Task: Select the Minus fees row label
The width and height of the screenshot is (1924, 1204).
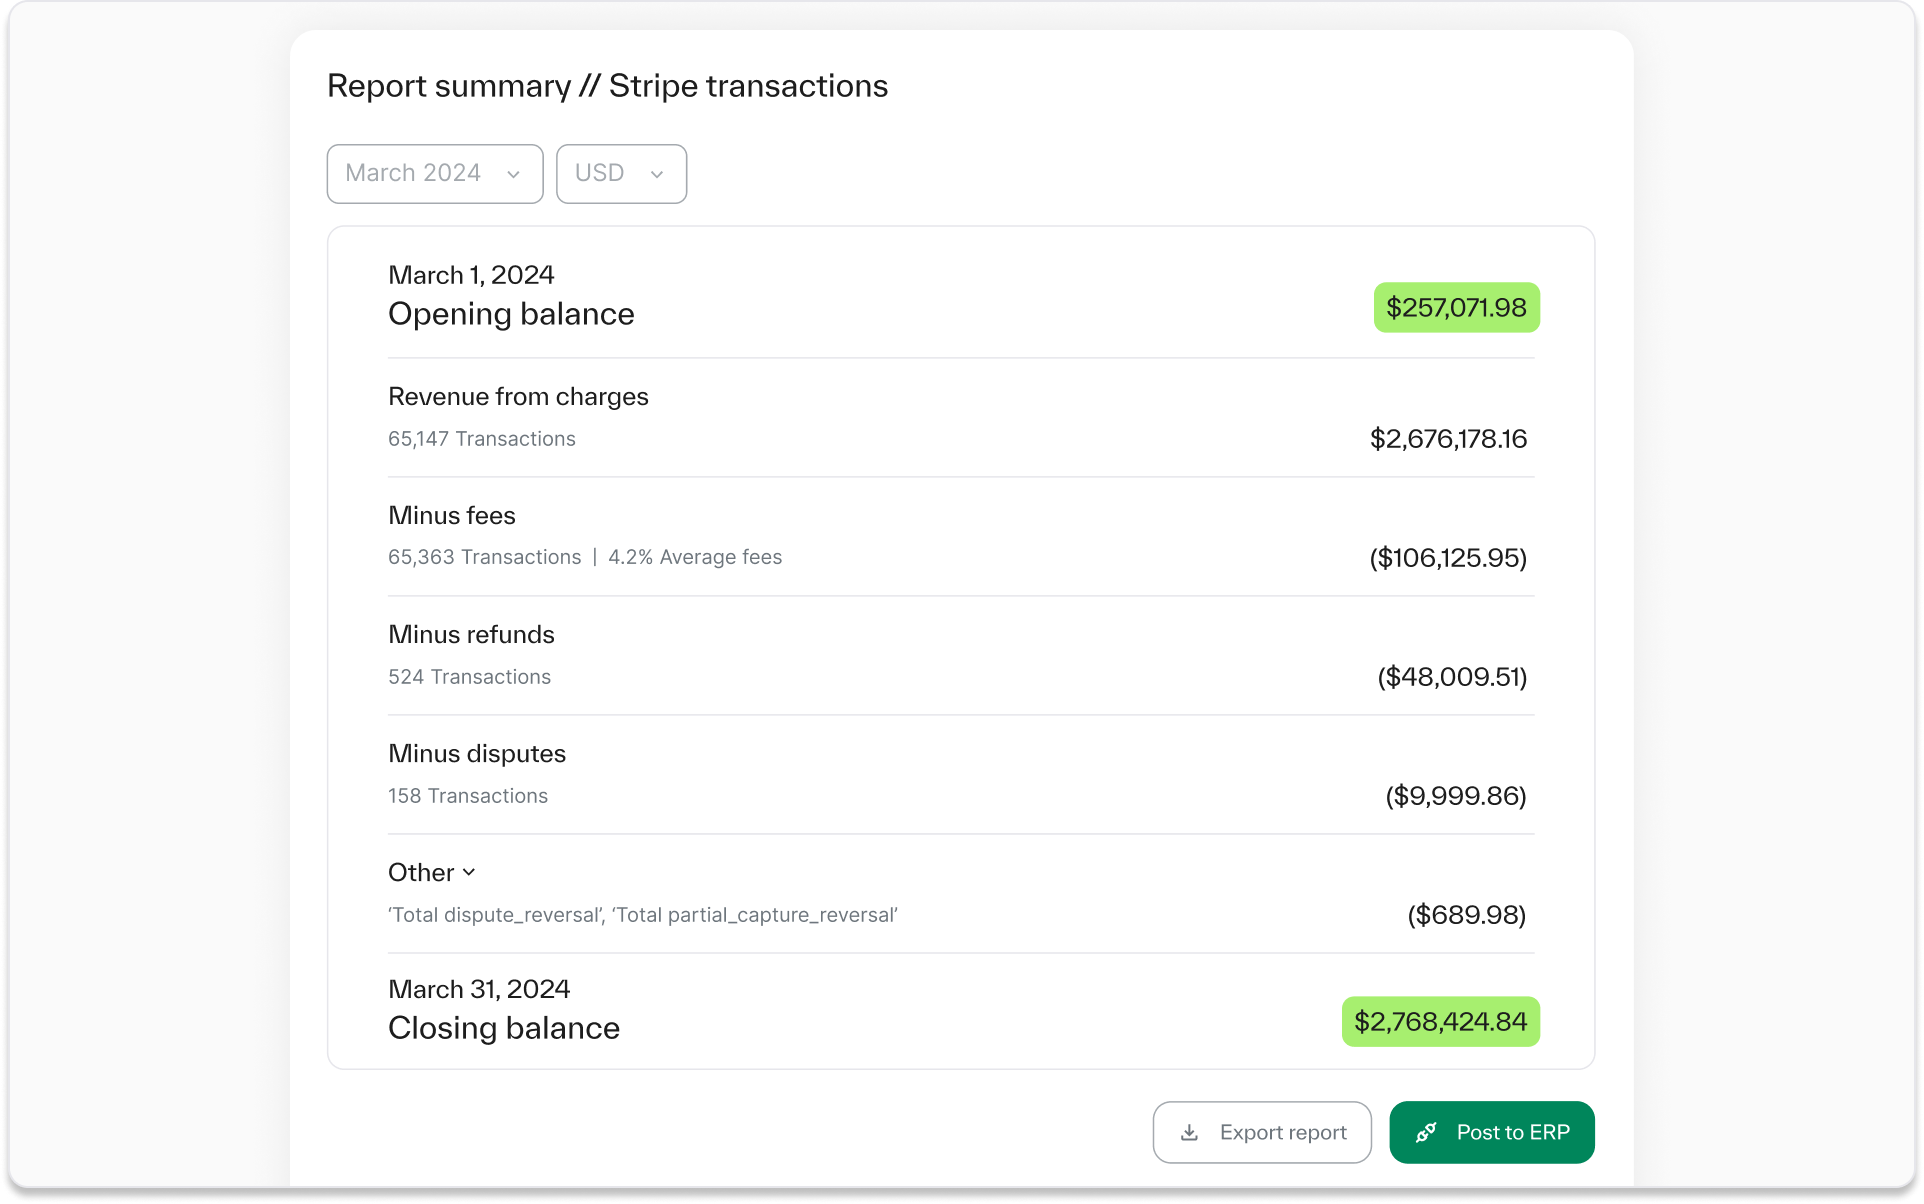Action: point(451,516)
